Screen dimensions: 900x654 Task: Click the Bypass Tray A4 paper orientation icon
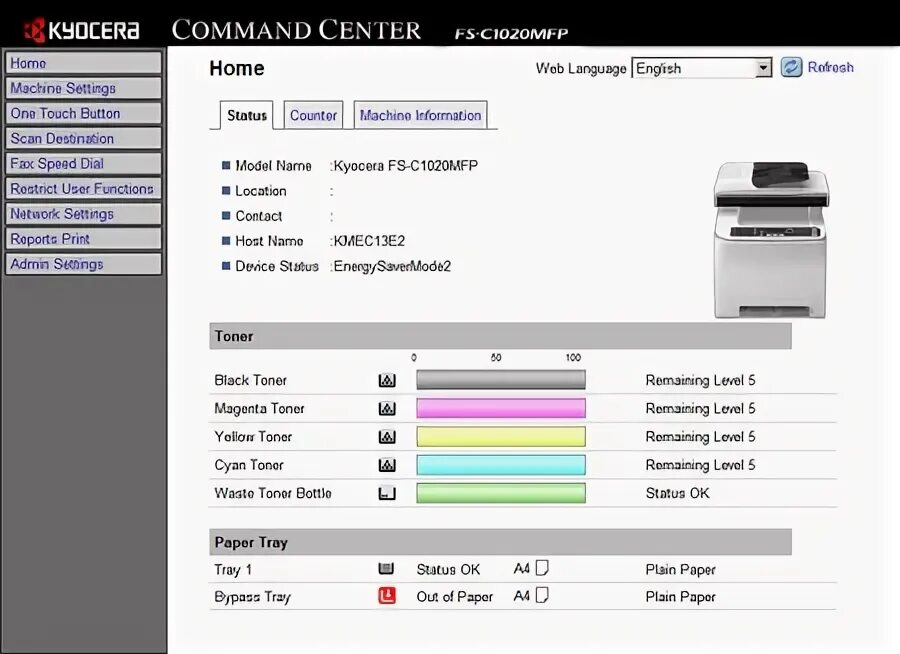[542, 595]
